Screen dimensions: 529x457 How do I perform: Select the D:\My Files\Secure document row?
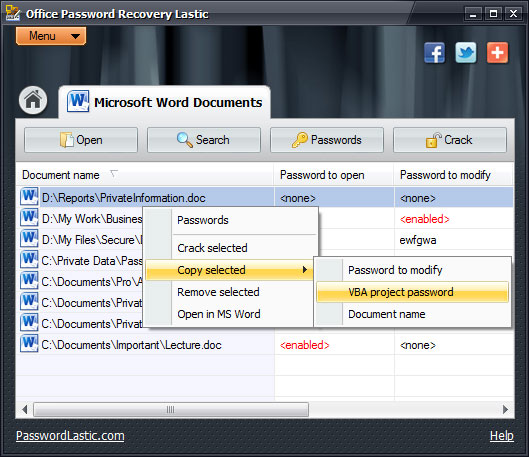[92, 240]
